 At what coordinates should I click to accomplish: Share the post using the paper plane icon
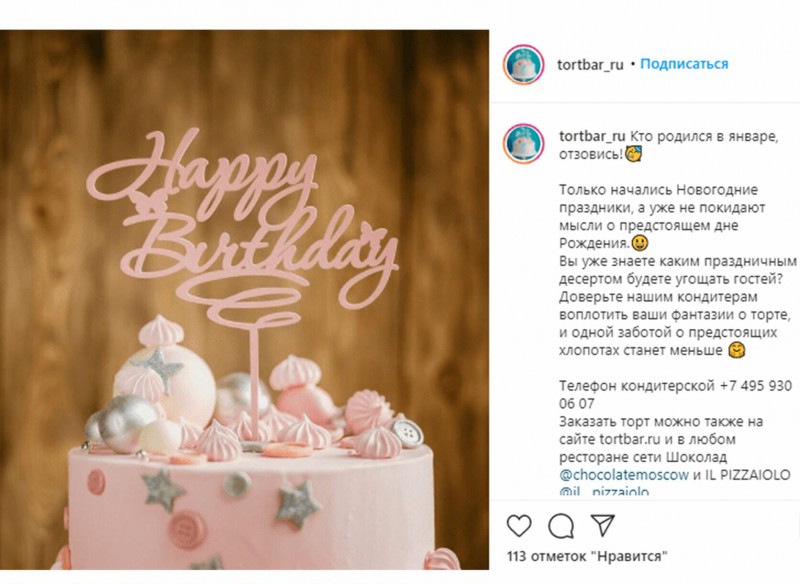(602, 525)
